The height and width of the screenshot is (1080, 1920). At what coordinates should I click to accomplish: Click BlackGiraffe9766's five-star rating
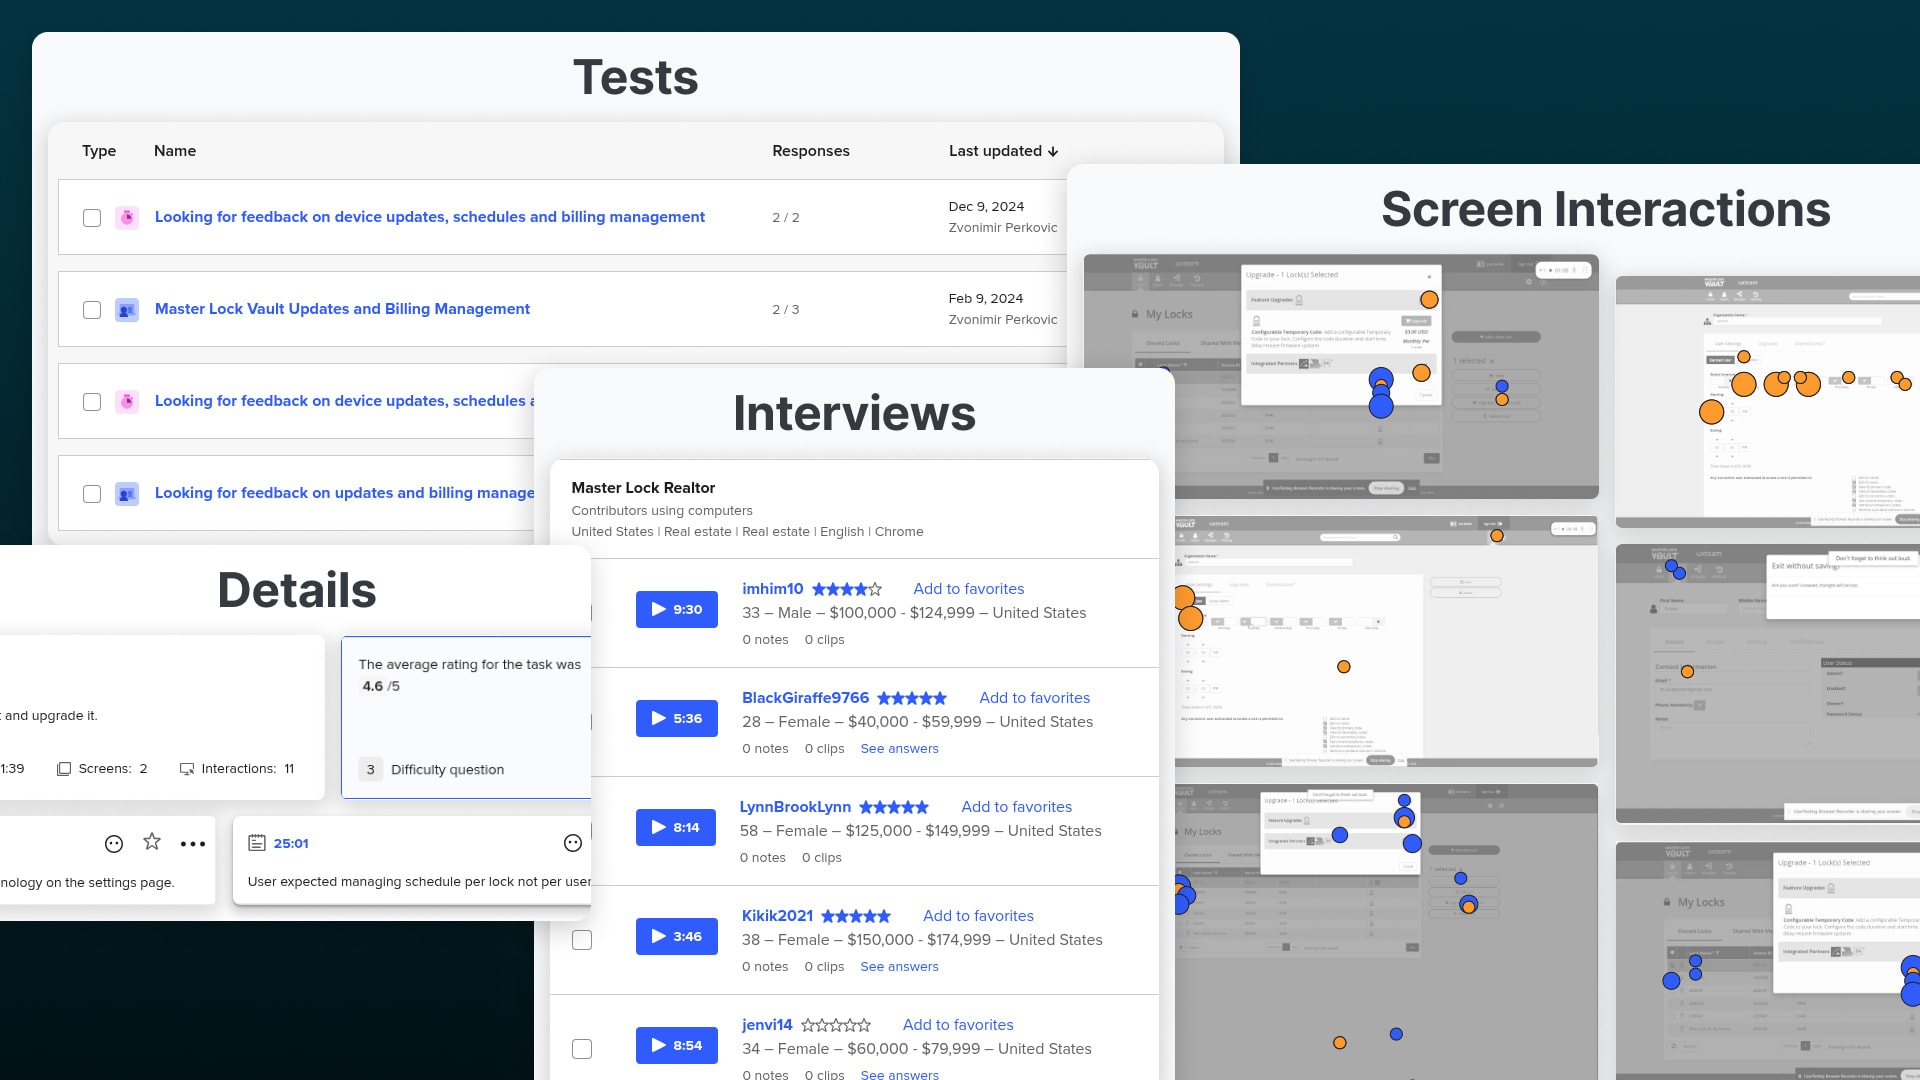tap(912, 699)
